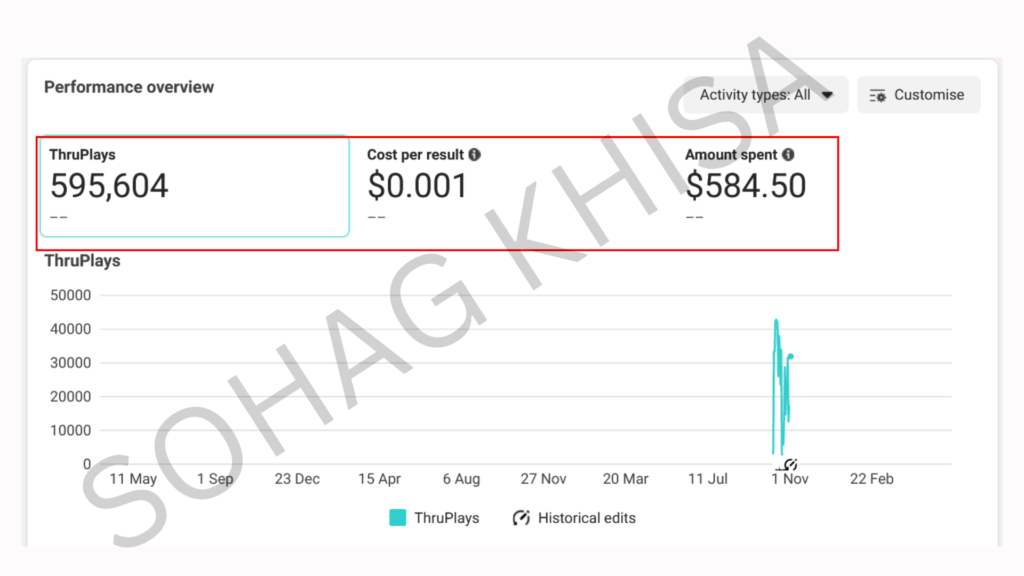Click the Customise button
Viewport: 1024px width, 576px height.
click(918, 95)
